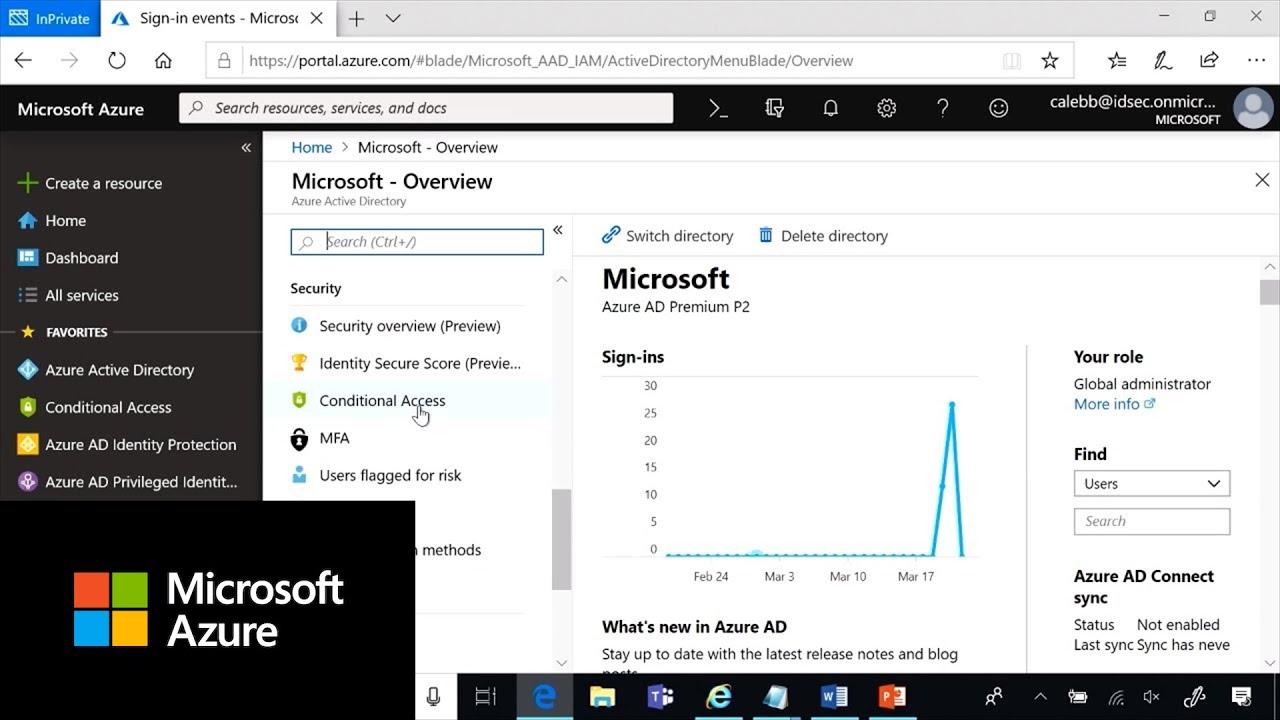1280x720 pixels.
Task: Click the address bar URL
Action: 551,61
